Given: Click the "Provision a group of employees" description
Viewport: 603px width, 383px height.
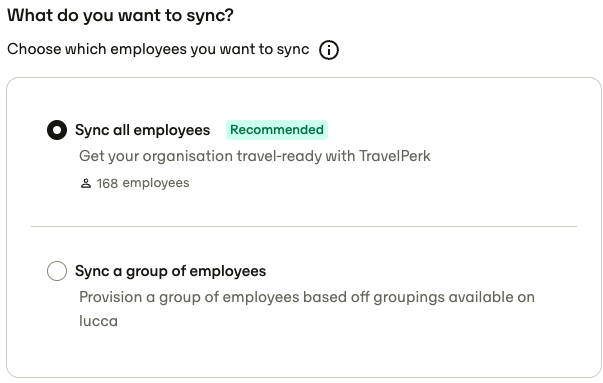Looking at the screenshot, I should tap(307, 309).
